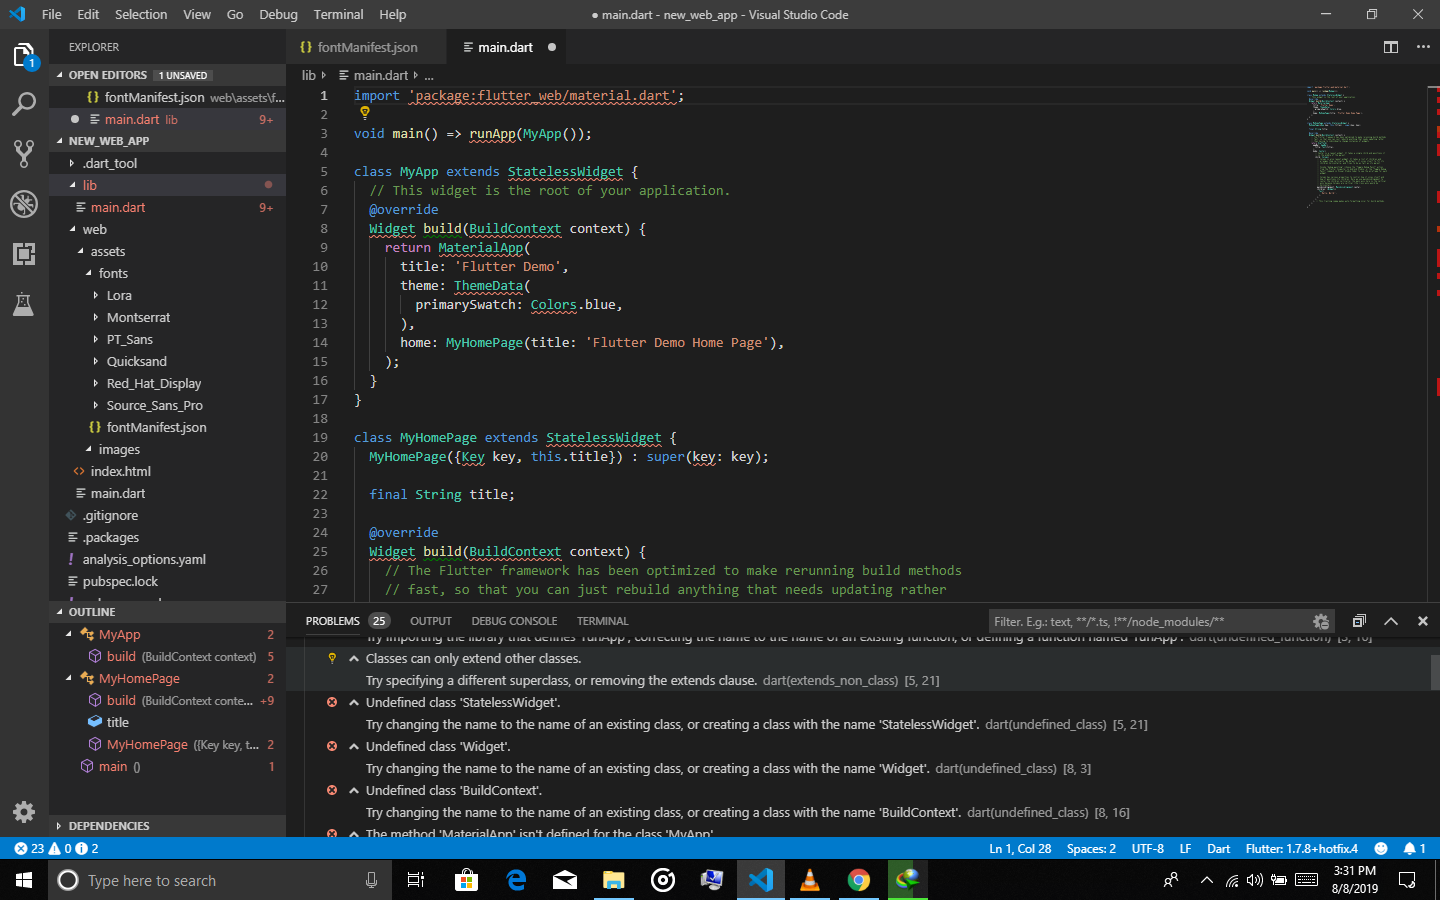Change the LF end-of-line setting
1440x900 pixels.
tap(1185, 848)
